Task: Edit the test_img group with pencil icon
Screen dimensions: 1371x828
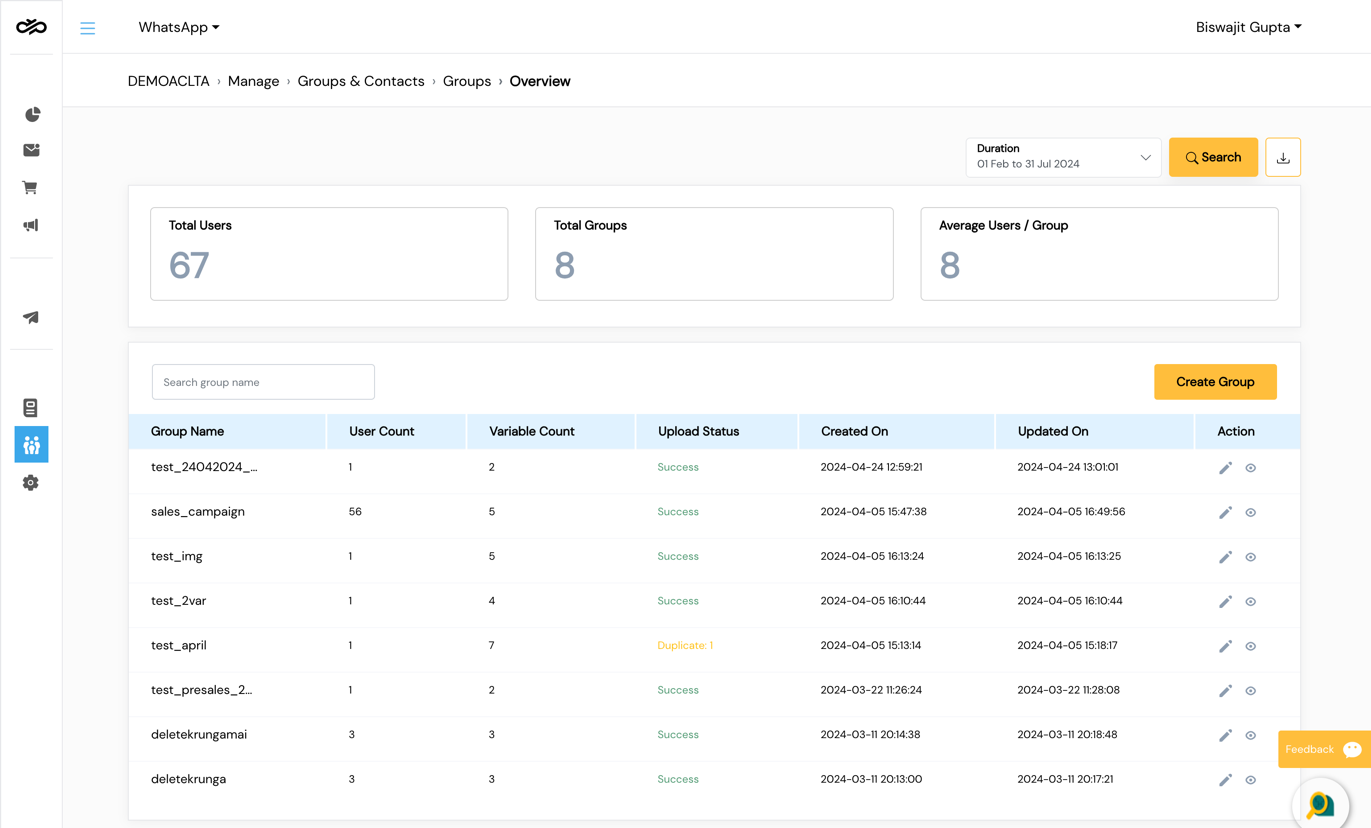Action: (x=1225, y=557)
